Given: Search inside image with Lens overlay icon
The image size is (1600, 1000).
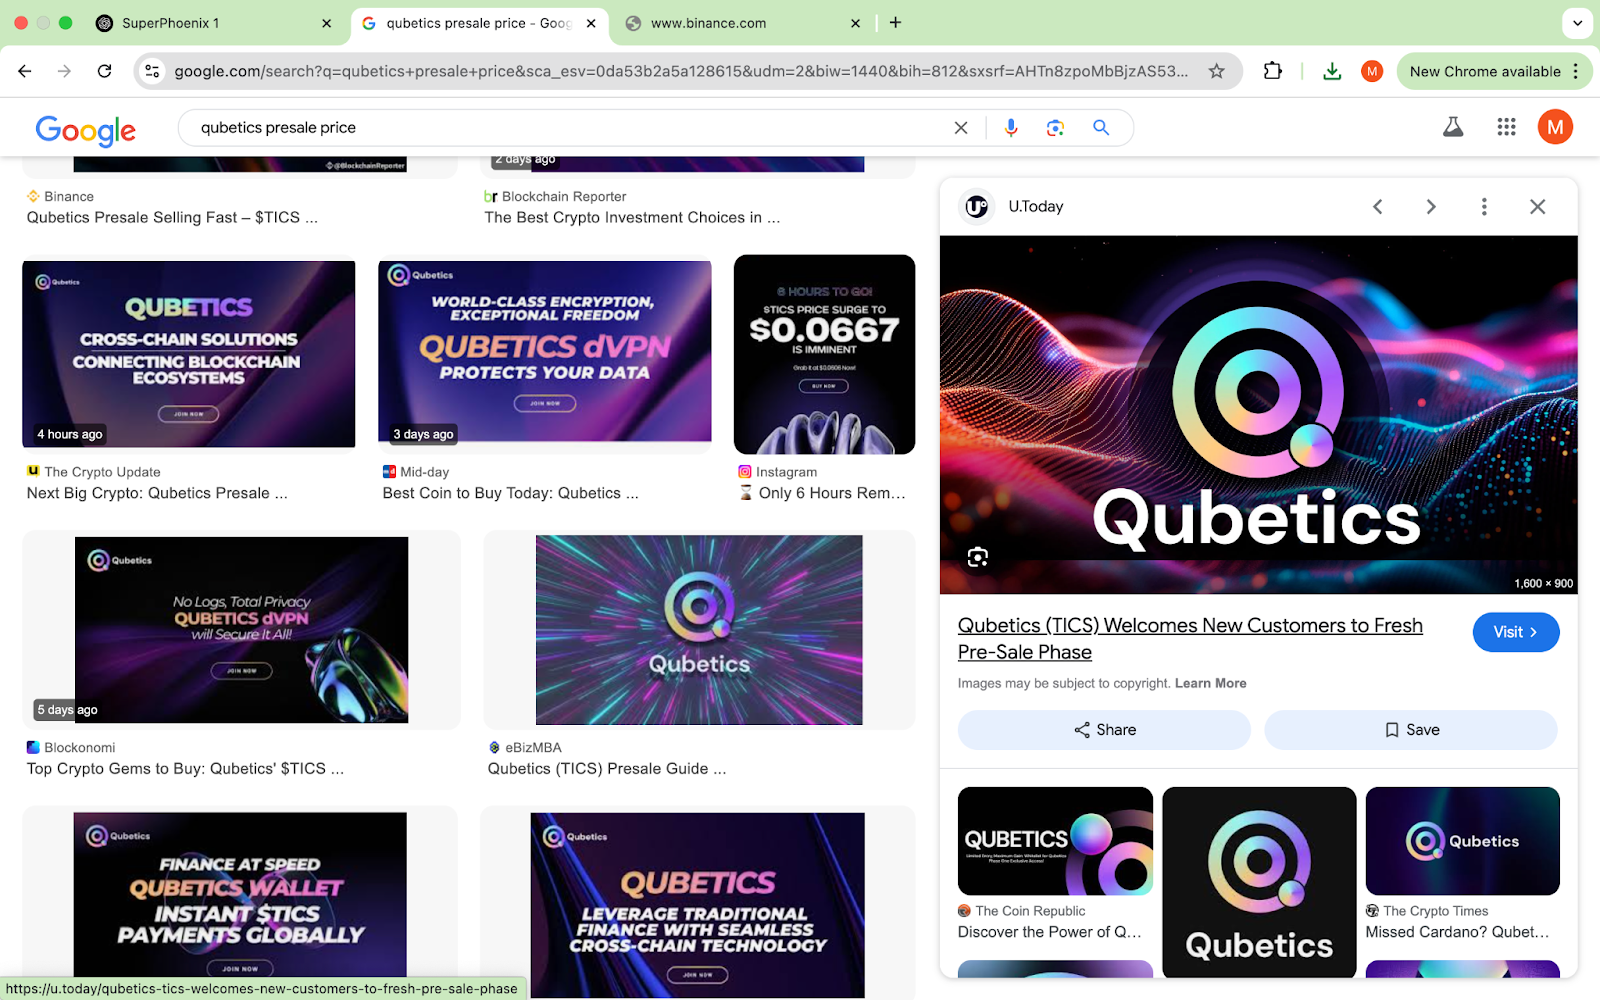Looking at the screenshot, I should click(978, 557).
